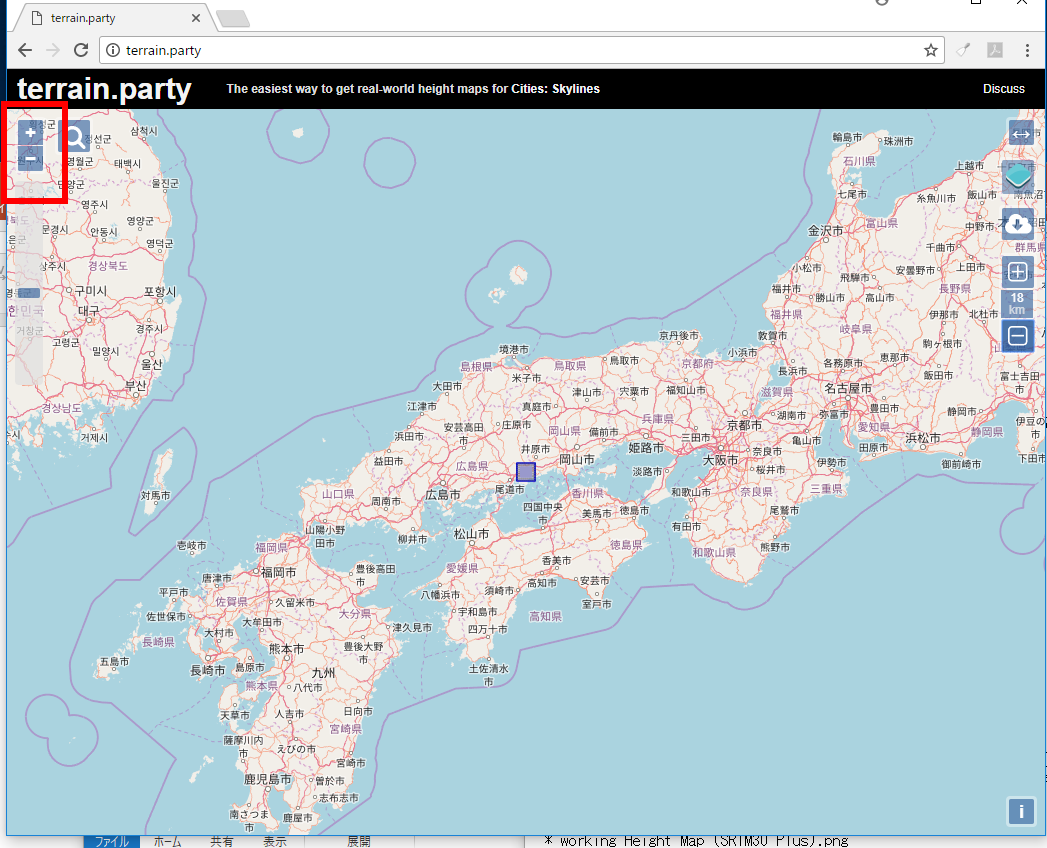Increase selection box size with boxed plus
The width and height of the screenshot is (1047, 848).
coord(1018,272)
